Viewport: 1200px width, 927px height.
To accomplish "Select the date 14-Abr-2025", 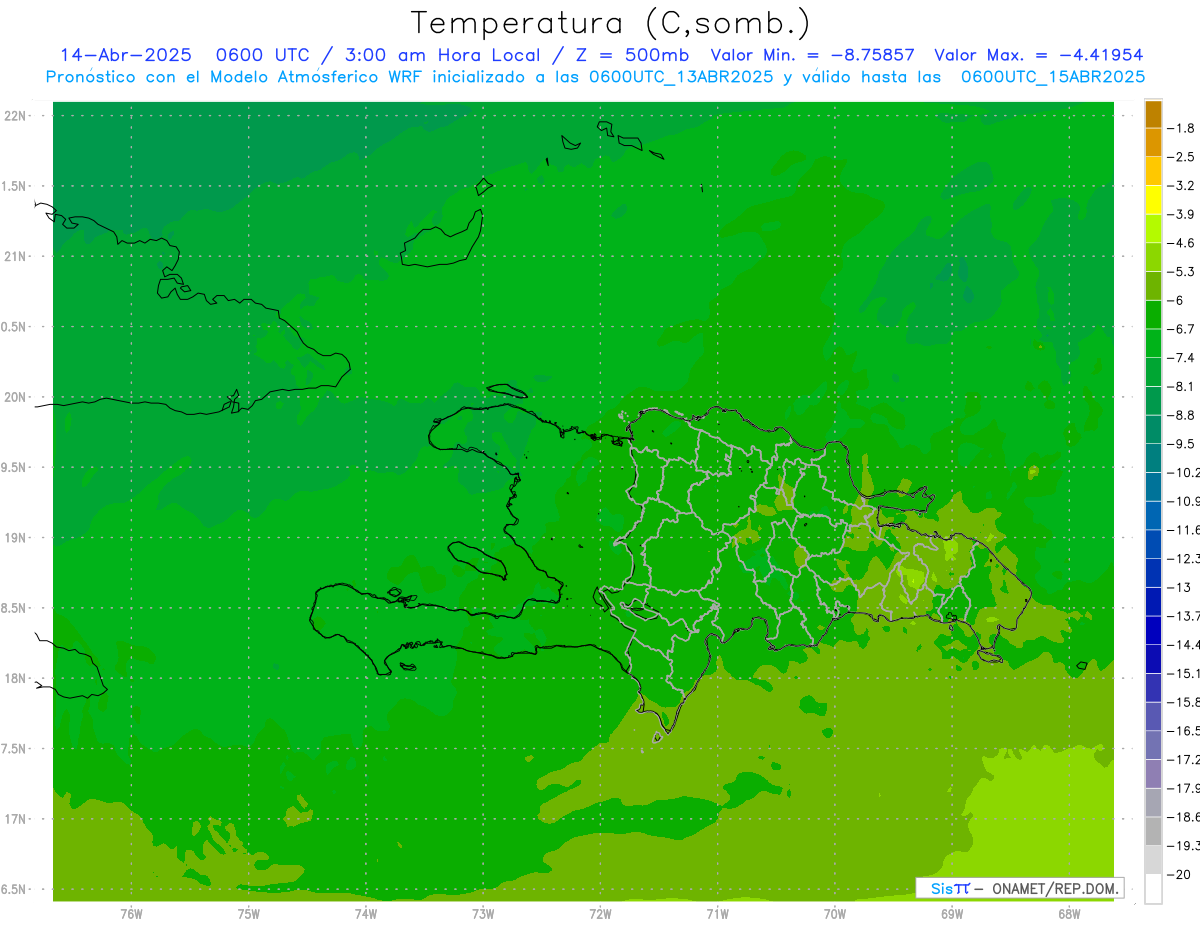I will click(126, 55).
